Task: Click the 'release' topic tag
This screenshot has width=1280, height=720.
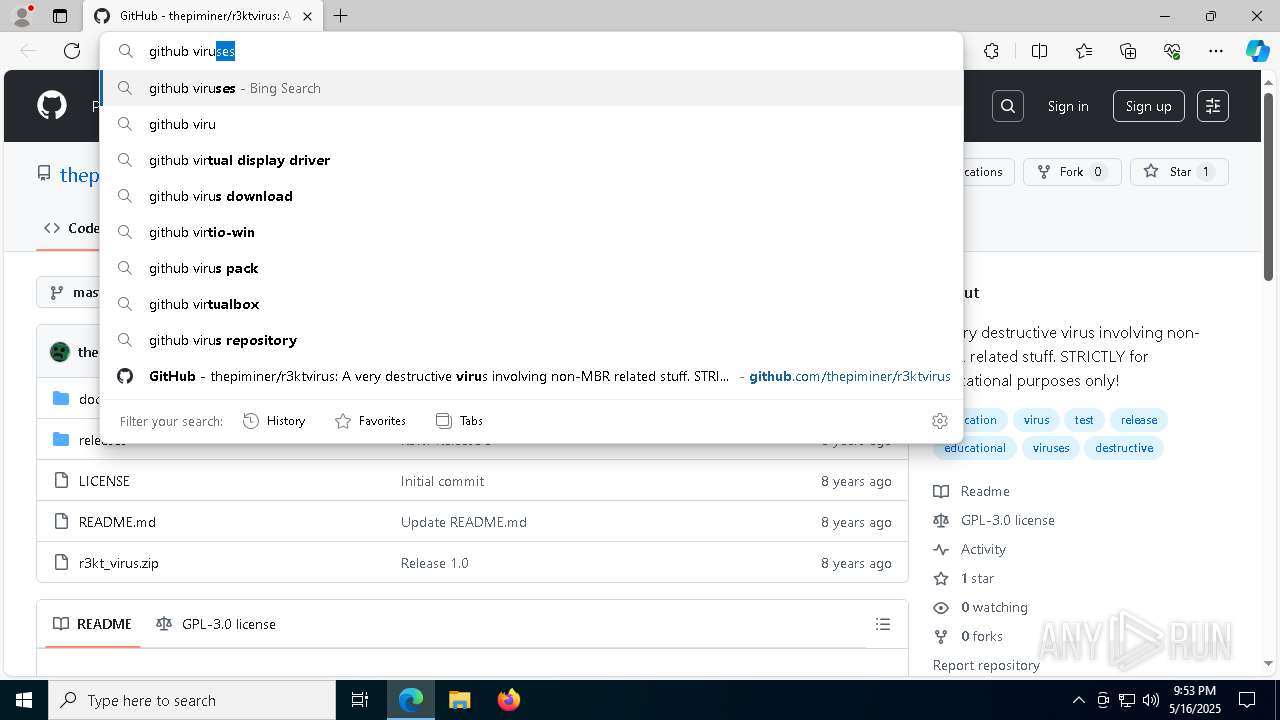Action: (x=1139, y=420)
